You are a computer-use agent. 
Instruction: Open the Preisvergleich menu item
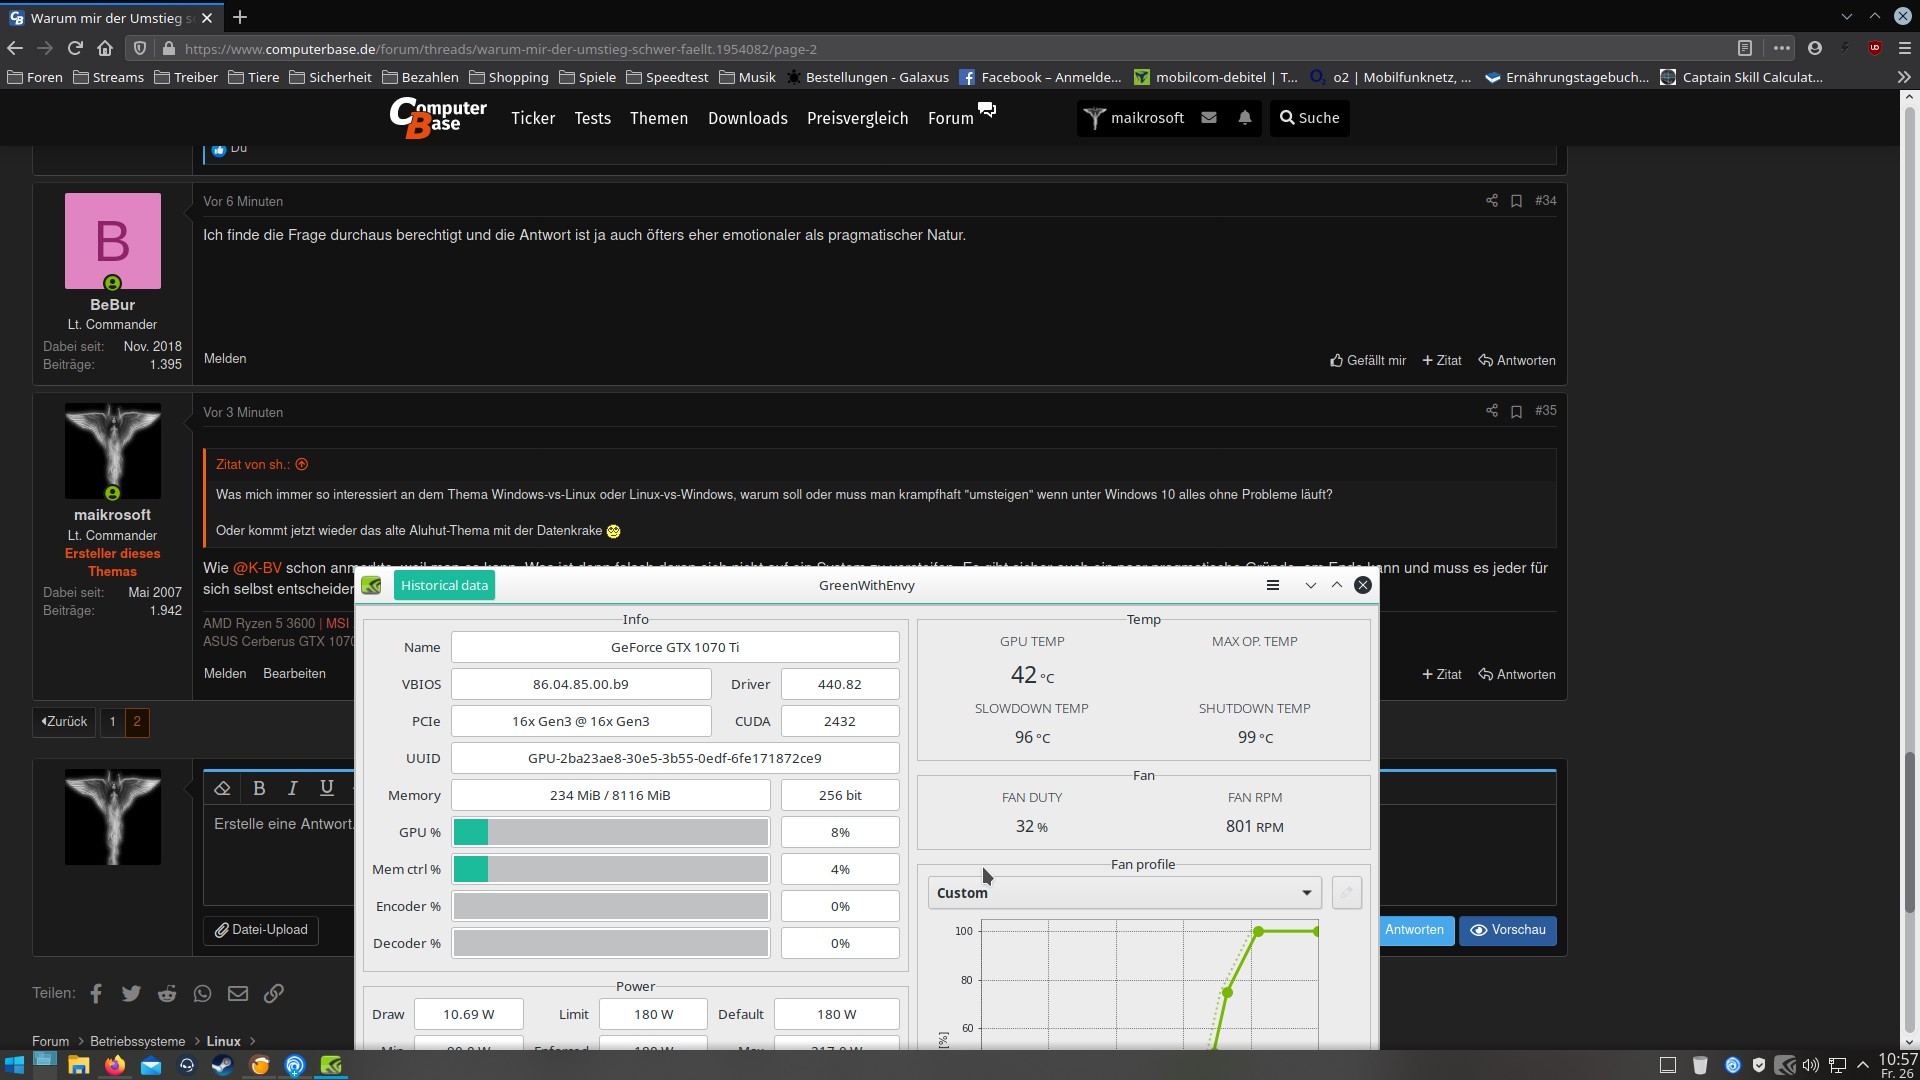coord(857,118)
